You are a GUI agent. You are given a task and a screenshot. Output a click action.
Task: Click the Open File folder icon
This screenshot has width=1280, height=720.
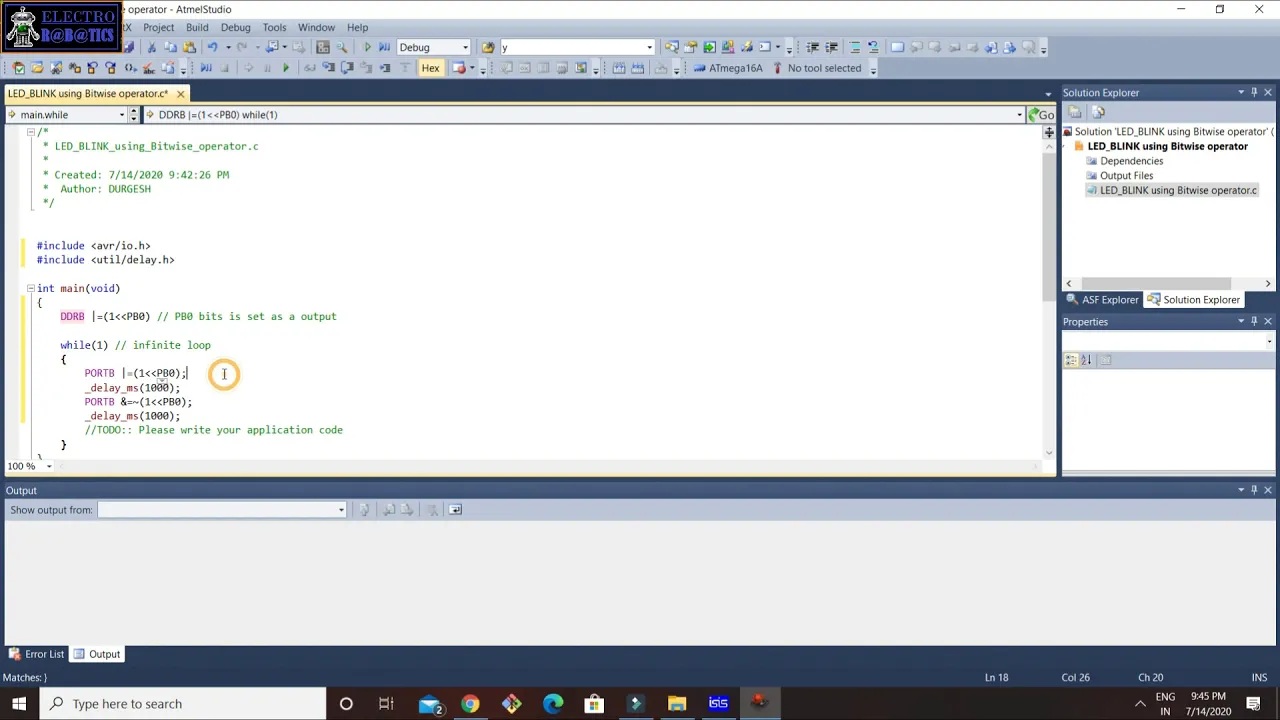[37, 68]
